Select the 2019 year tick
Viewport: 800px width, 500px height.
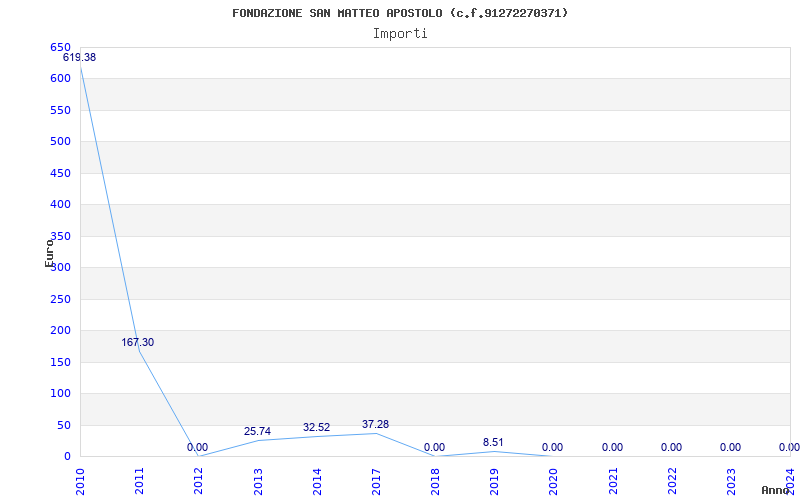[494, 480]
